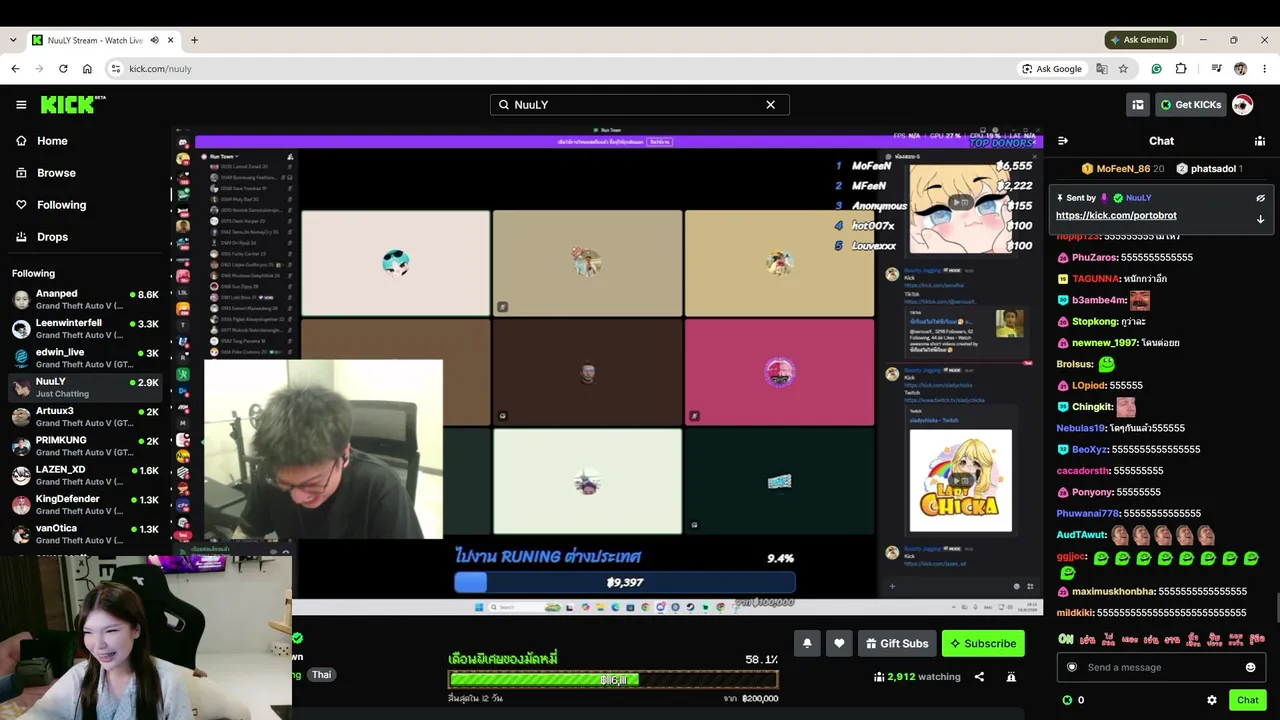Image resolution: width=1280 pixels, height=720 pixels.
Task: Mute the NuuLY Stream browser tab
Action: [154, 40]
